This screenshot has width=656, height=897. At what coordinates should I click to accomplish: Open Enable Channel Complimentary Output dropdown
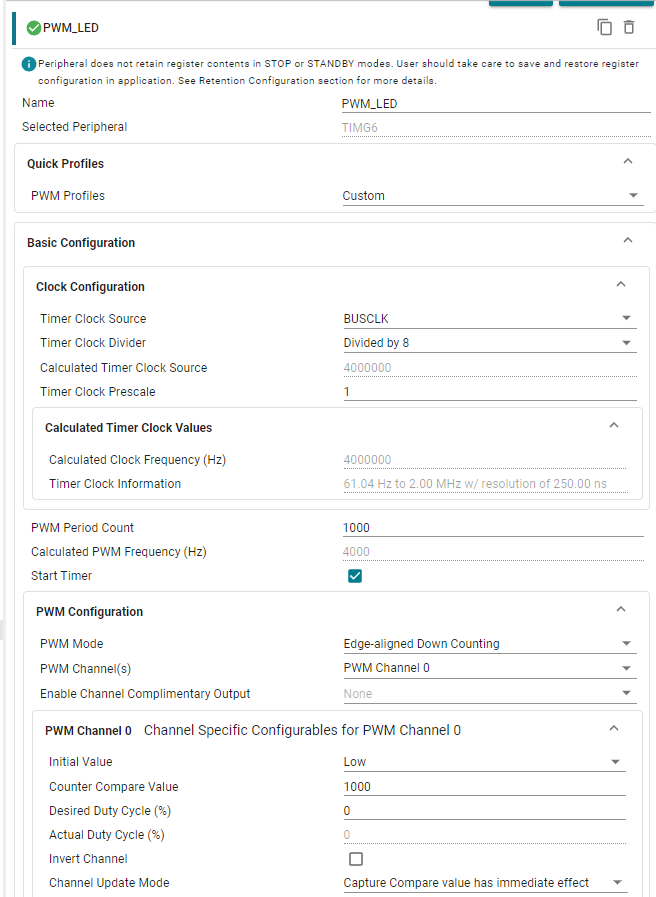point(490,693)
